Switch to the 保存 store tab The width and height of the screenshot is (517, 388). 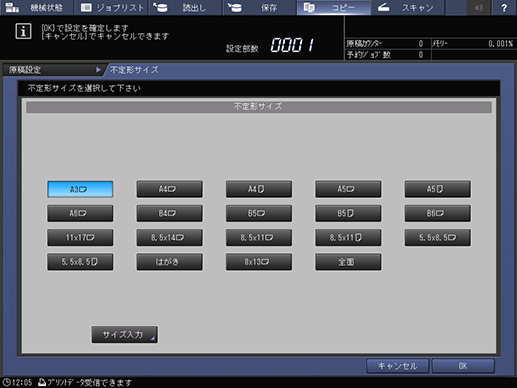(259, 7)
